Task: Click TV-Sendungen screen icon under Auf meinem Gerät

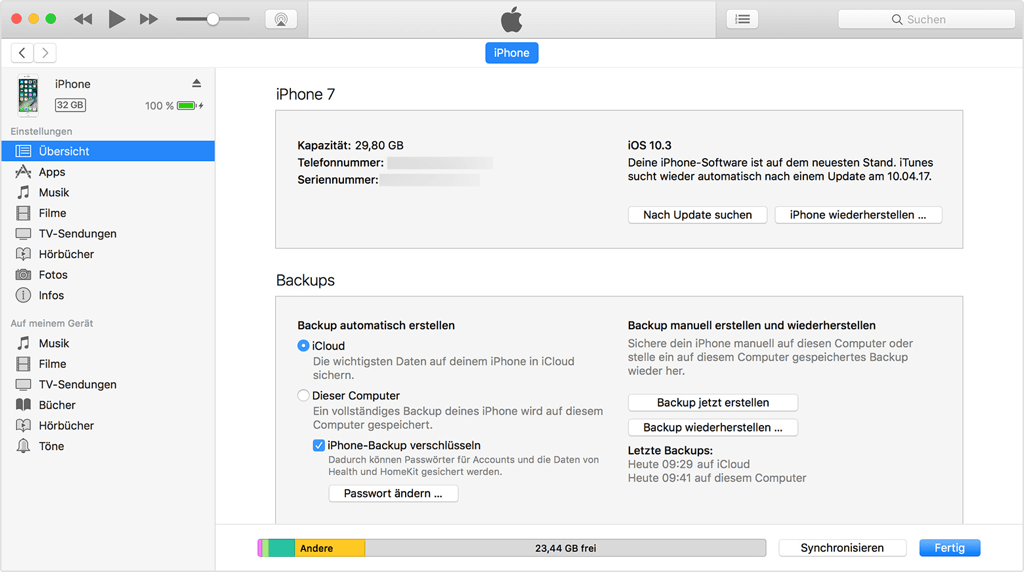Action: point(24,385)
